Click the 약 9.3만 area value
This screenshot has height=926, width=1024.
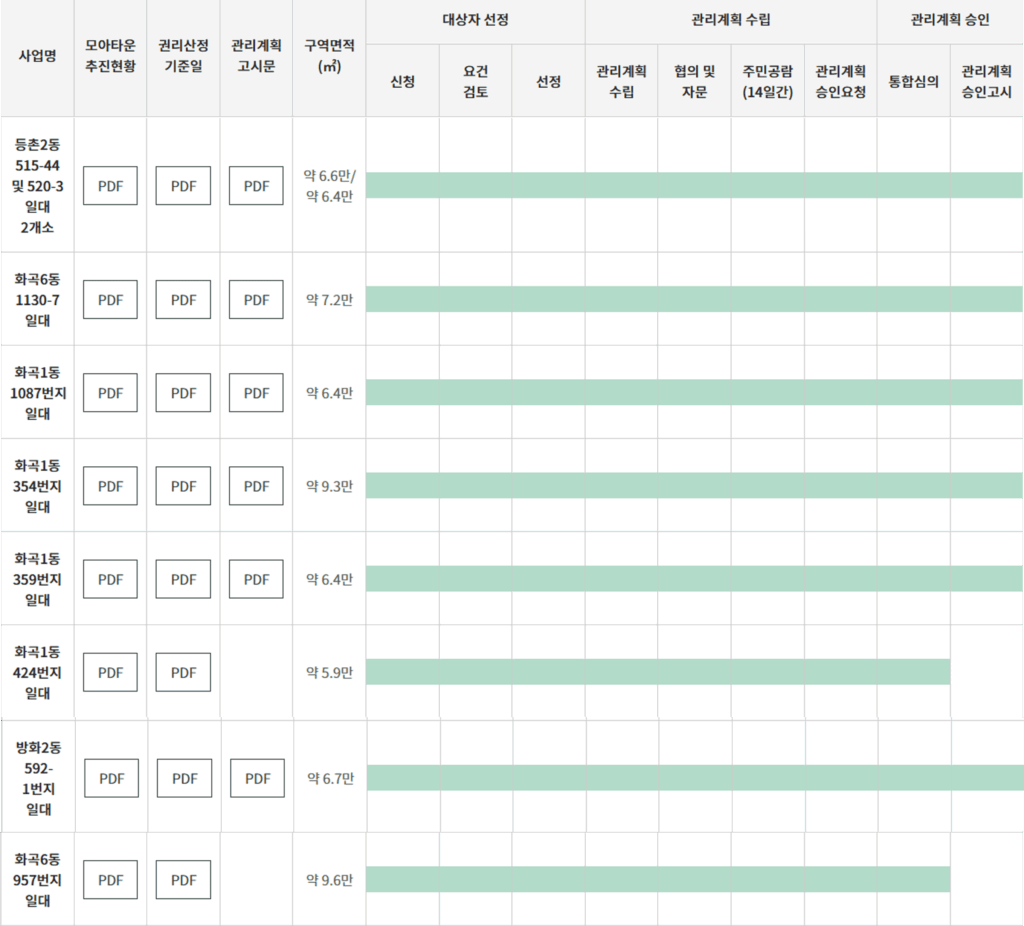pos(329,486)
